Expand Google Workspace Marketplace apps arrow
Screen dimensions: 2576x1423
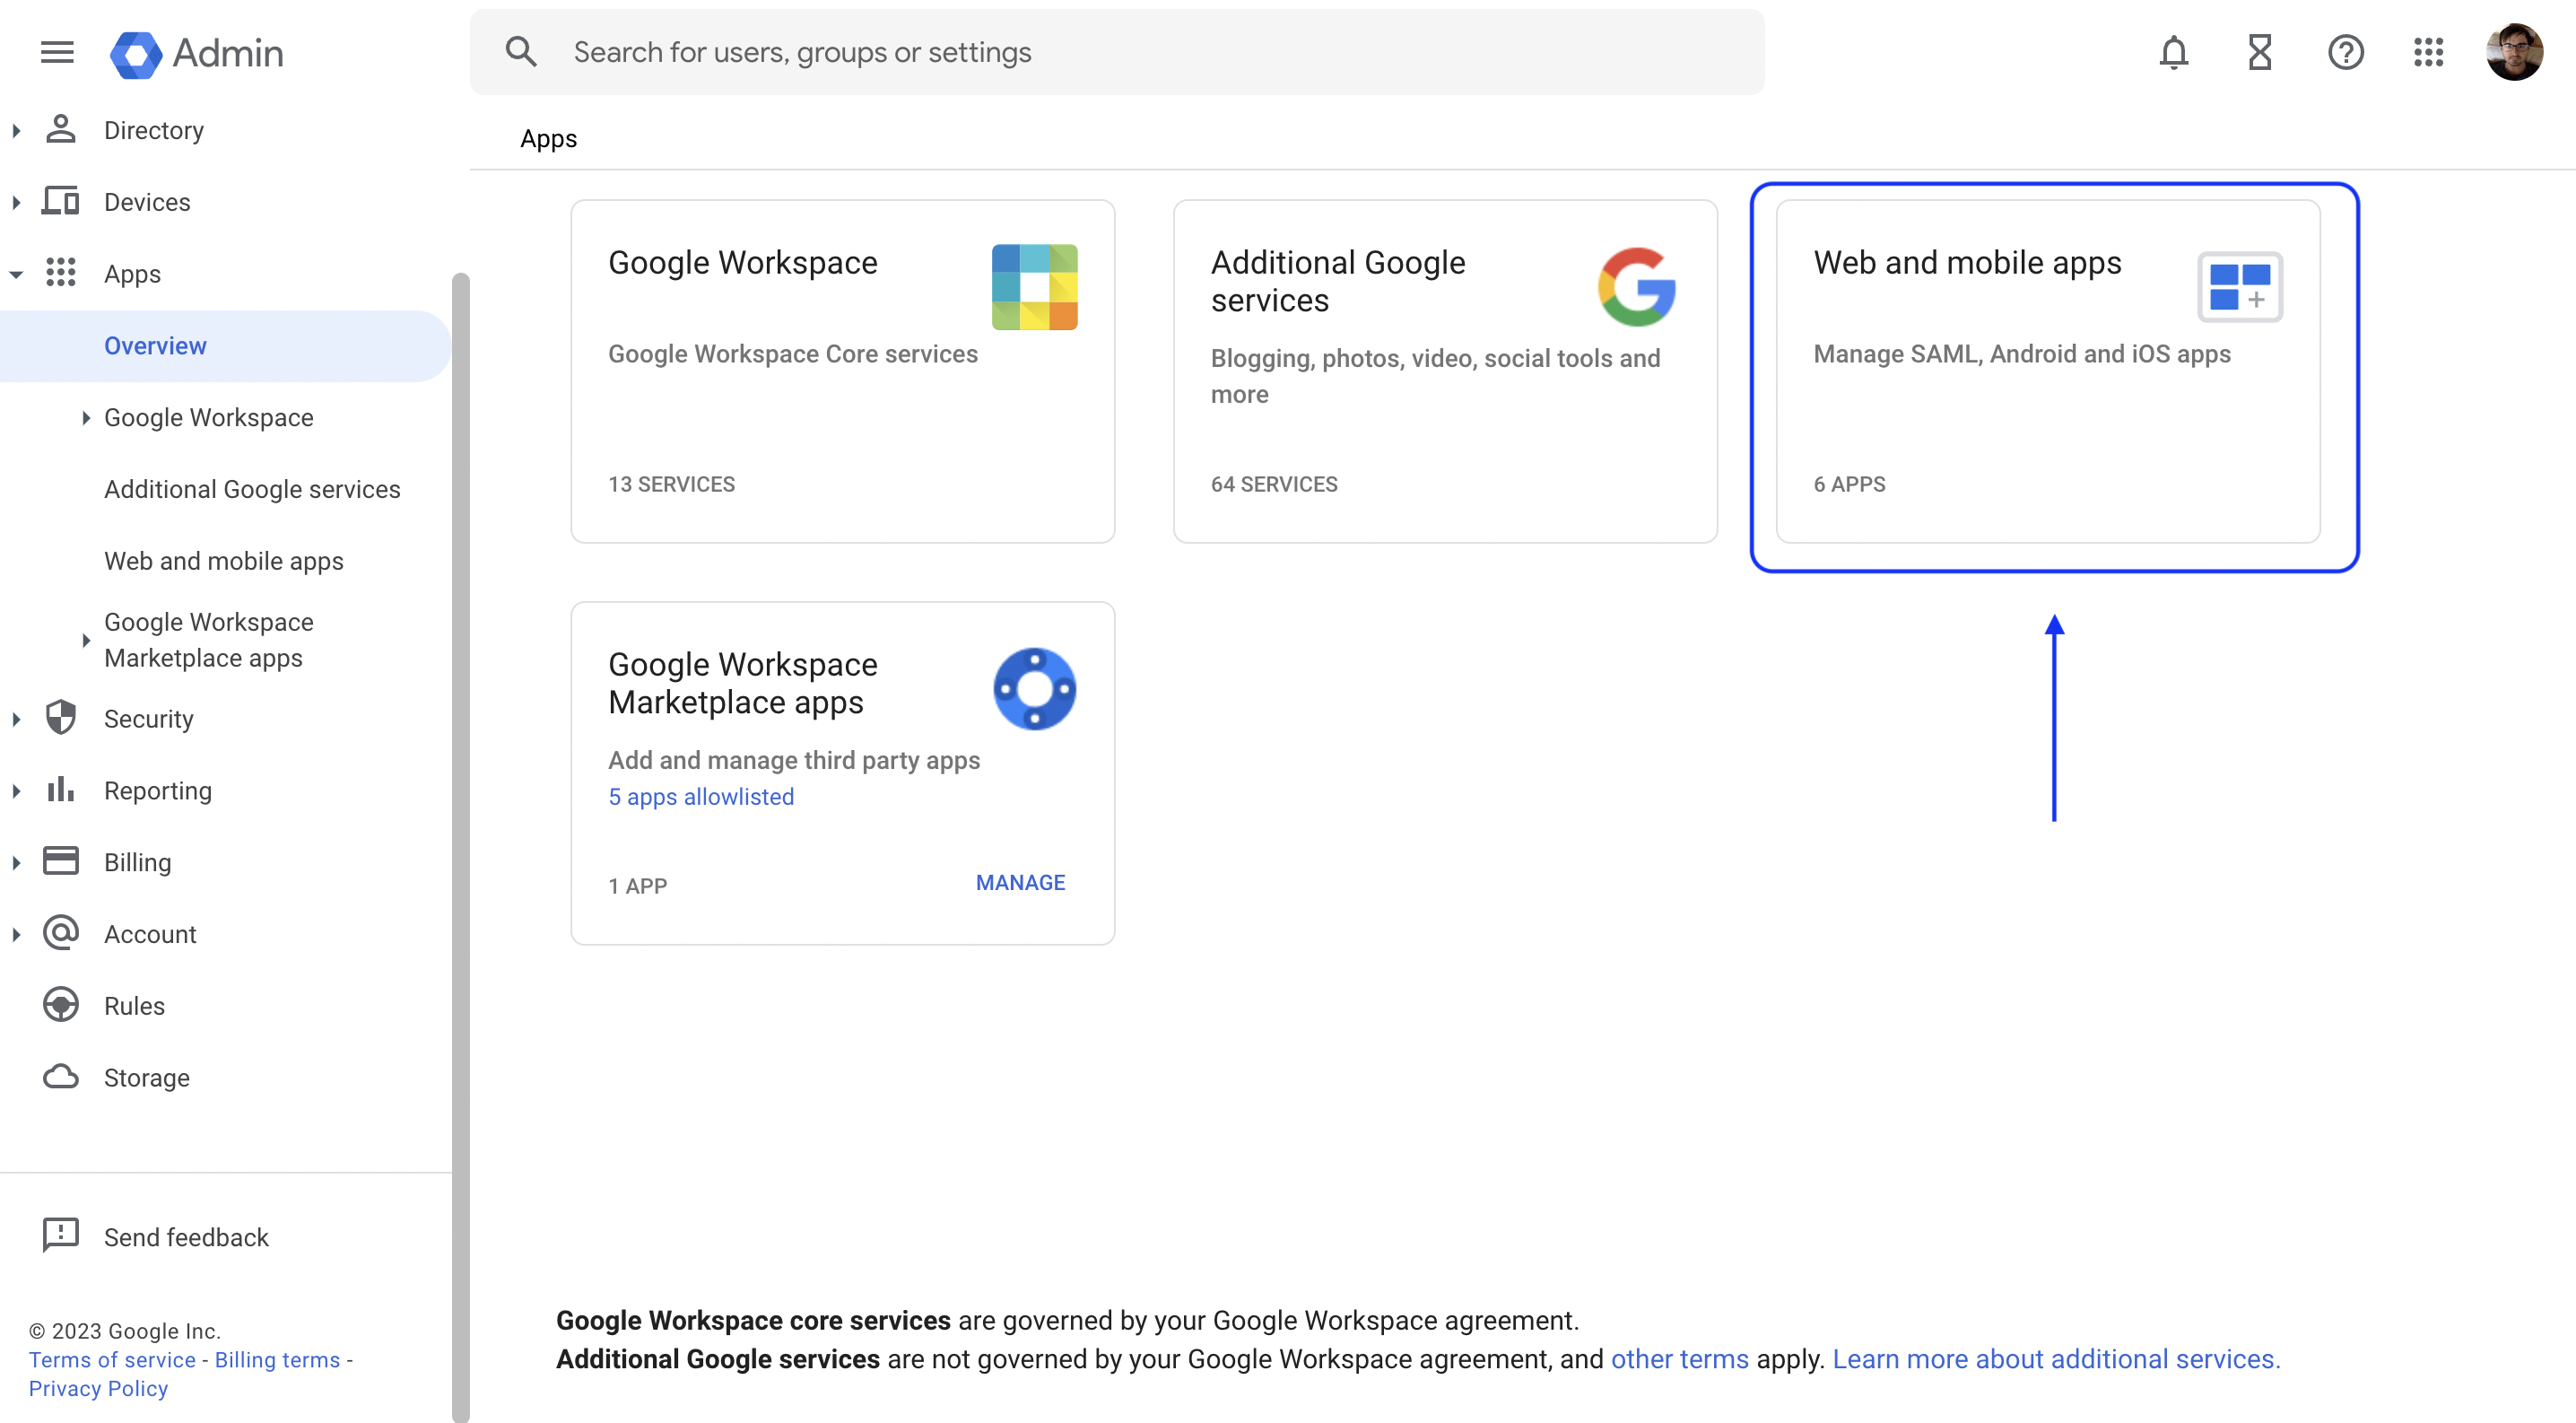pyautogui.click(x=86, y=640)
